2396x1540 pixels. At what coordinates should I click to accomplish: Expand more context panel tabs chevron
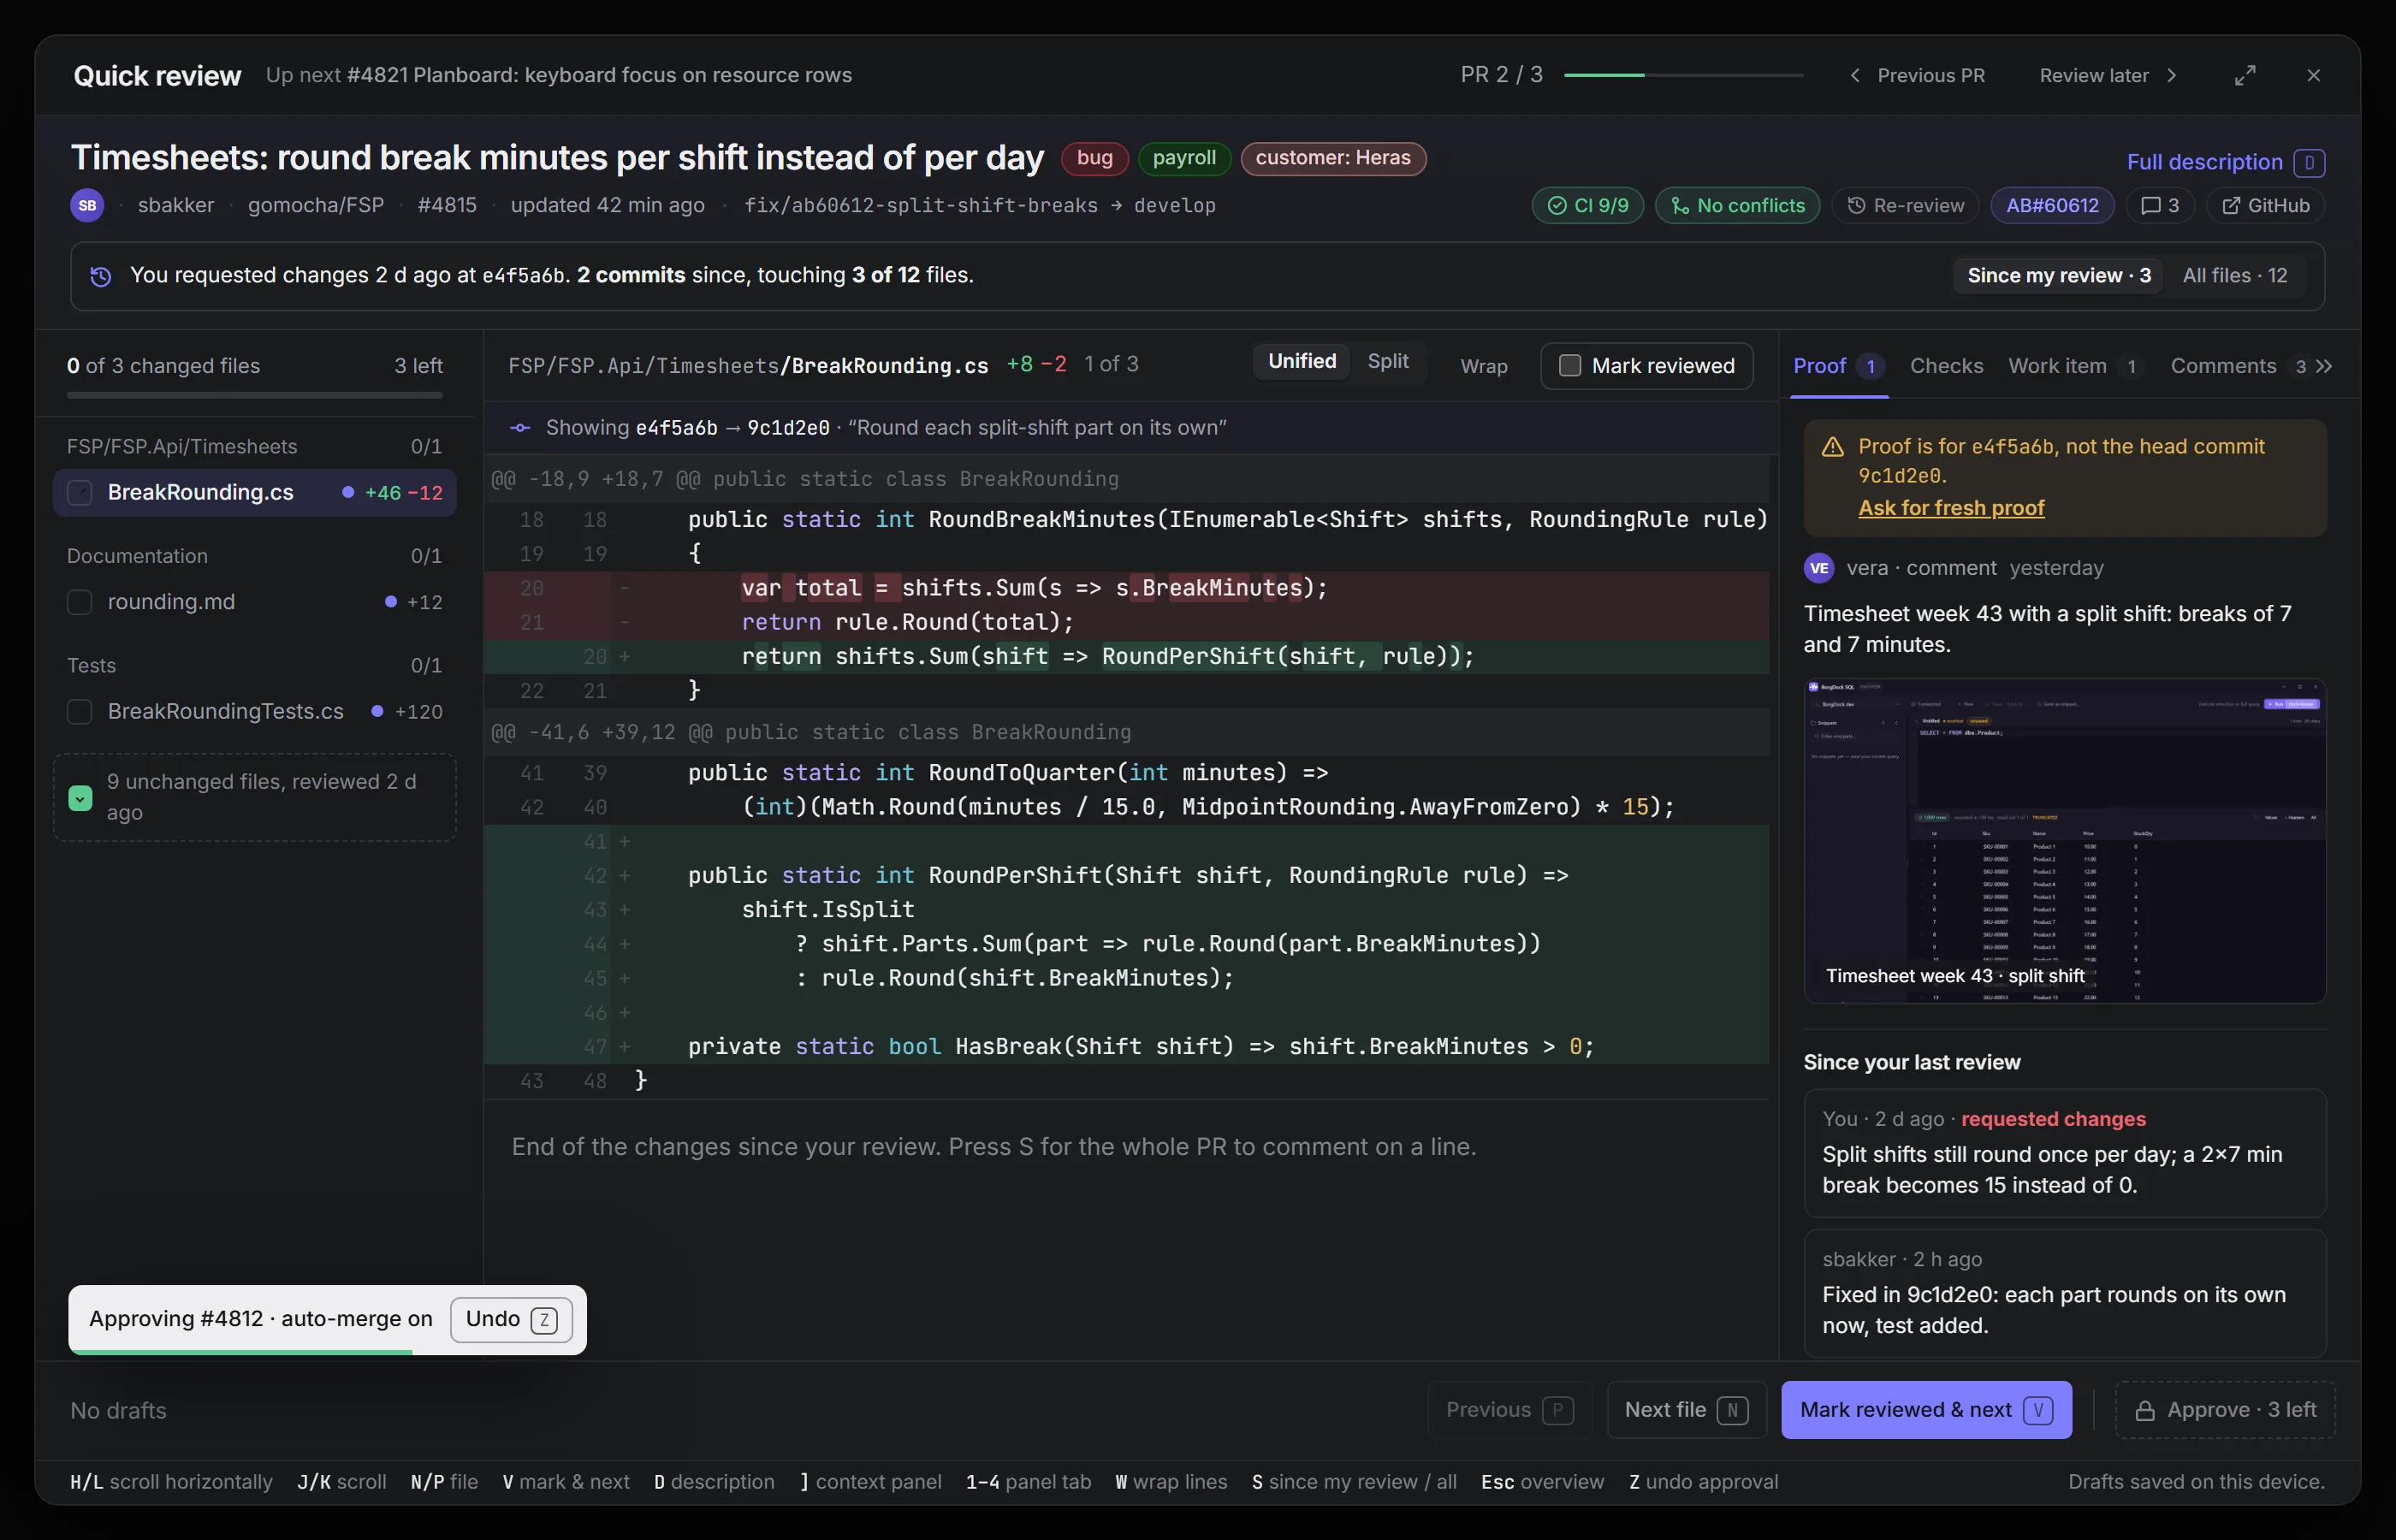point(2324,367)
